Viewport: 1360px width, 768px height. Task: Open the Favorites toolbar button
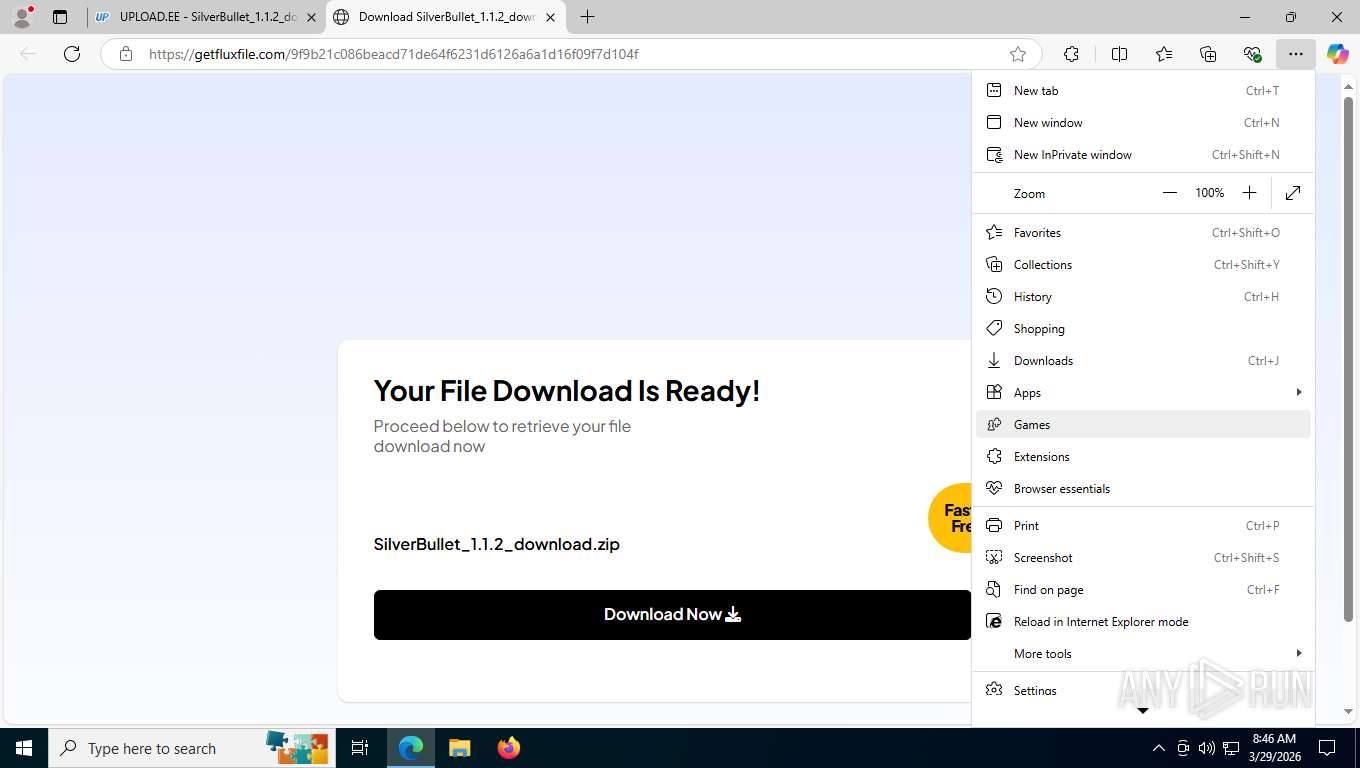[1164, 54]
